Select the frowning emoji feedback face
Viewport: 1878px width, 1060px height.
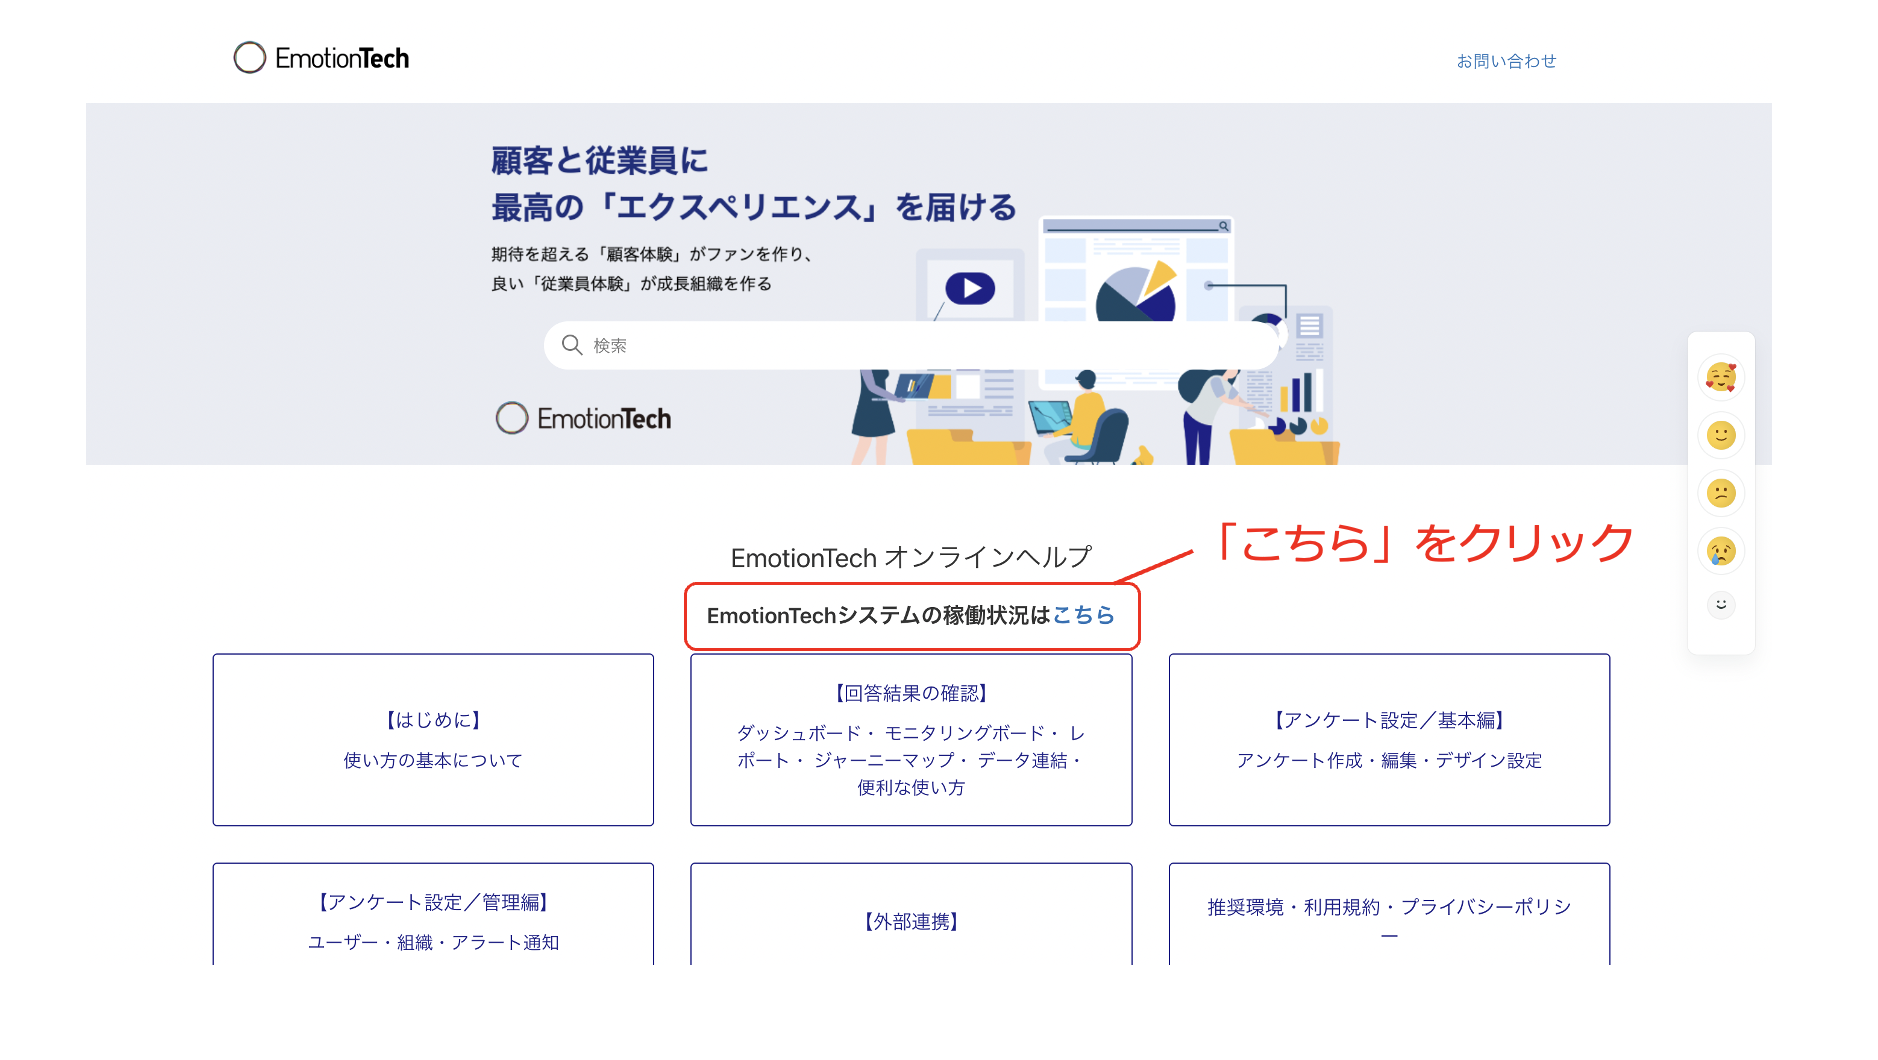(x=1721, y=493)
